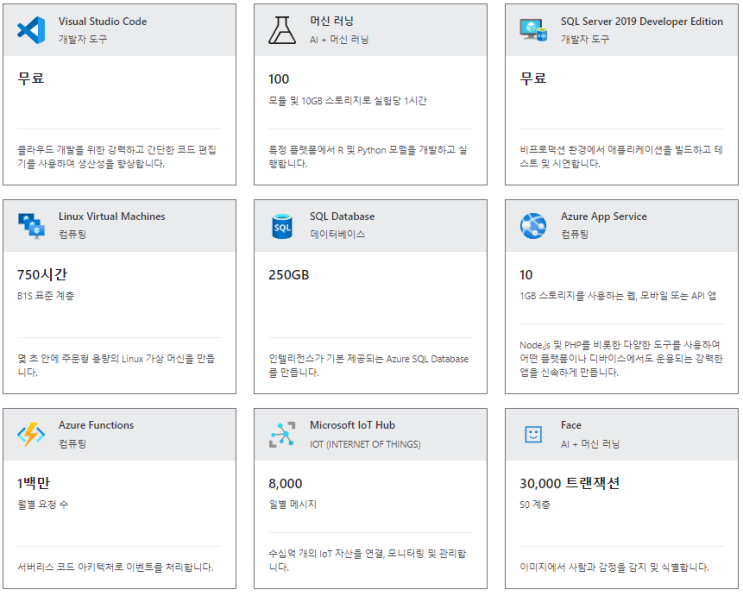The height and width of the screenshot is (596, 743).
Task: Open the Azure App Service title
Action: (x=604, y=217)
